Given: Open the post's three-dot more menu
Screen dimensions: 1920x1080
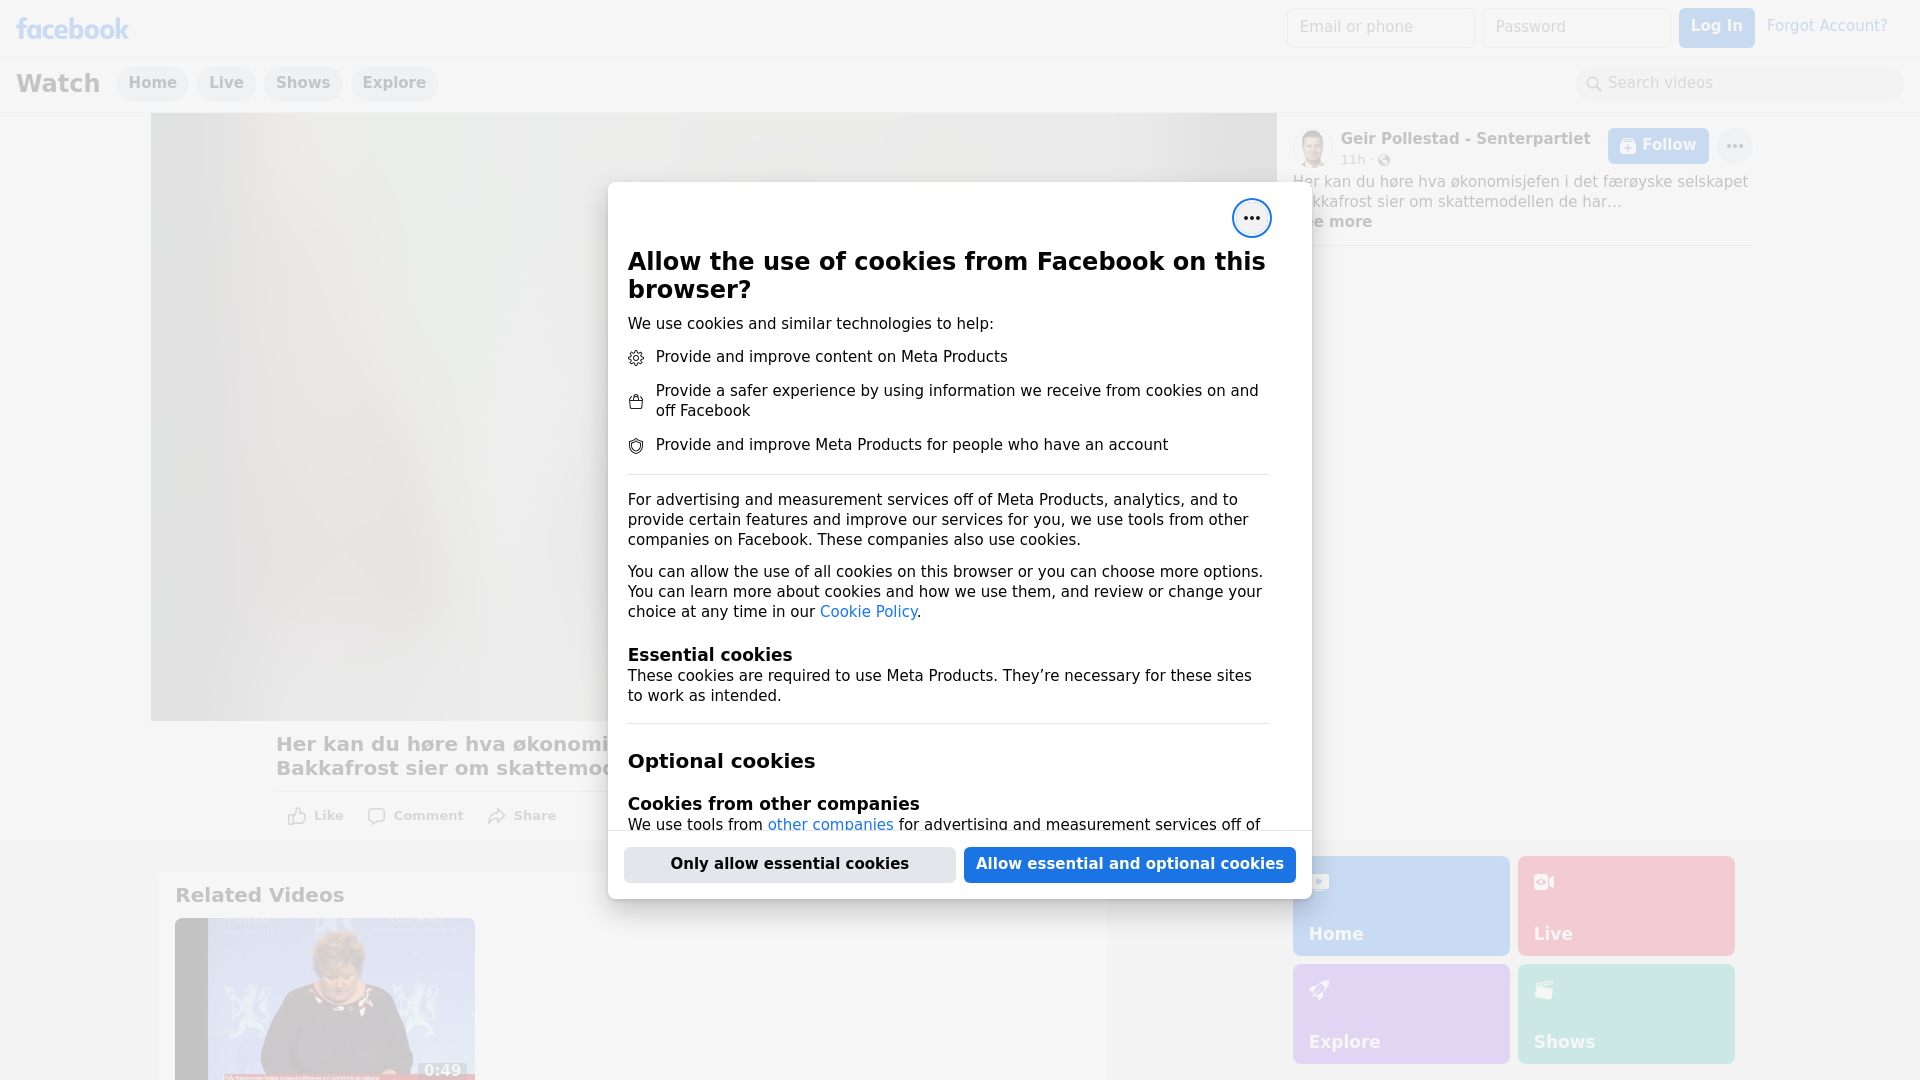Looking at the screenshot, I should tap(1734, 146).
